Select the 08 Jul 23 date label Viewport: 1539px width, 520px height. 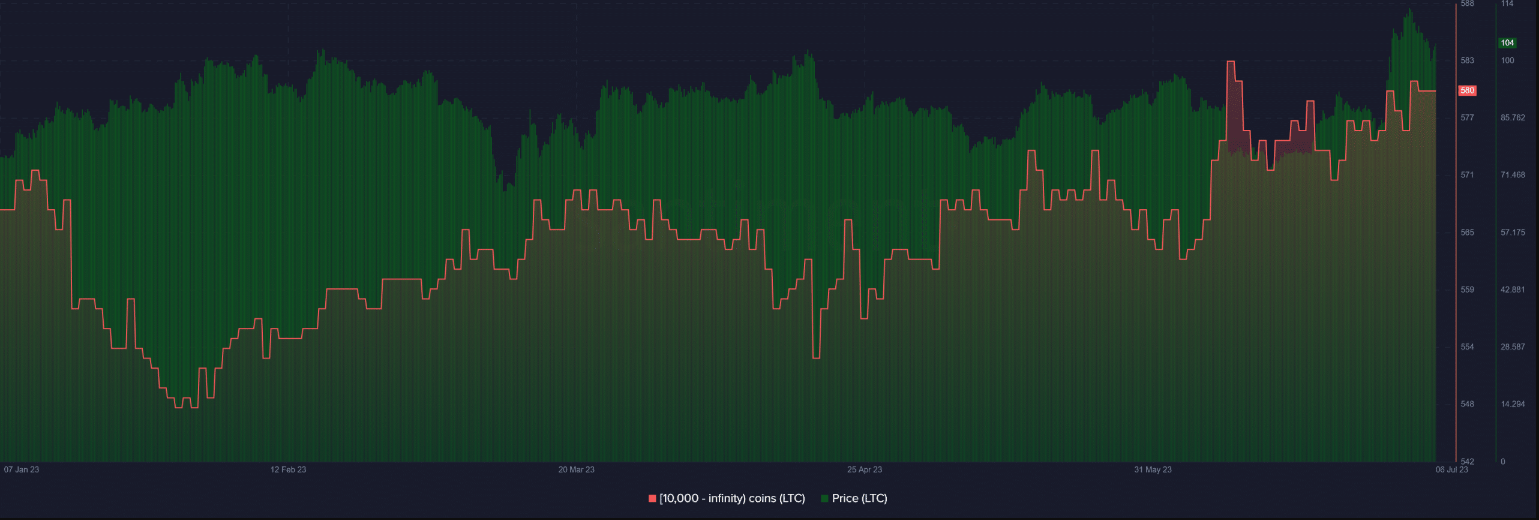(x=1452, y=468)
